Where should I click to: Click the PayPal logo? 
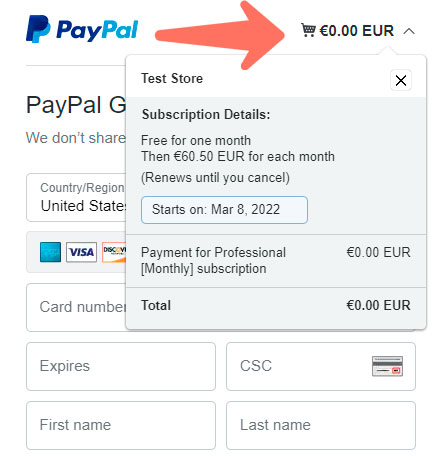click(82, 29)
